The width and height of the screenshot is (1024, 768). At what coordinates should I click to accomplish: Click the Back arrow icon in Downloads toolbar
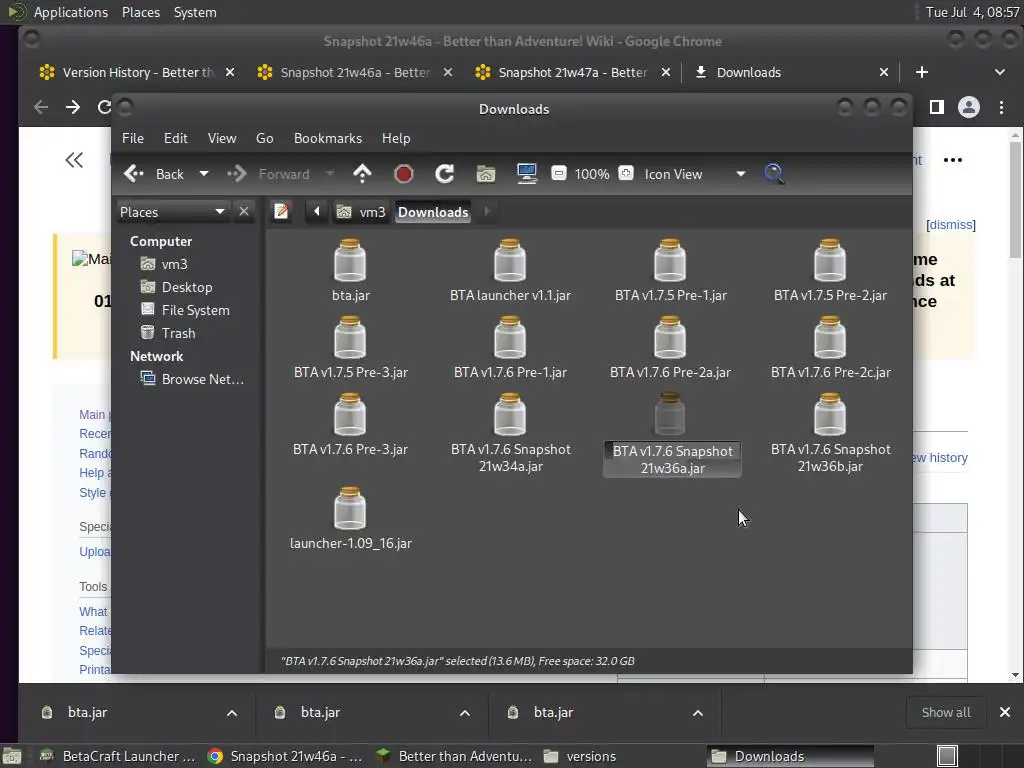(x=134, y=174)
